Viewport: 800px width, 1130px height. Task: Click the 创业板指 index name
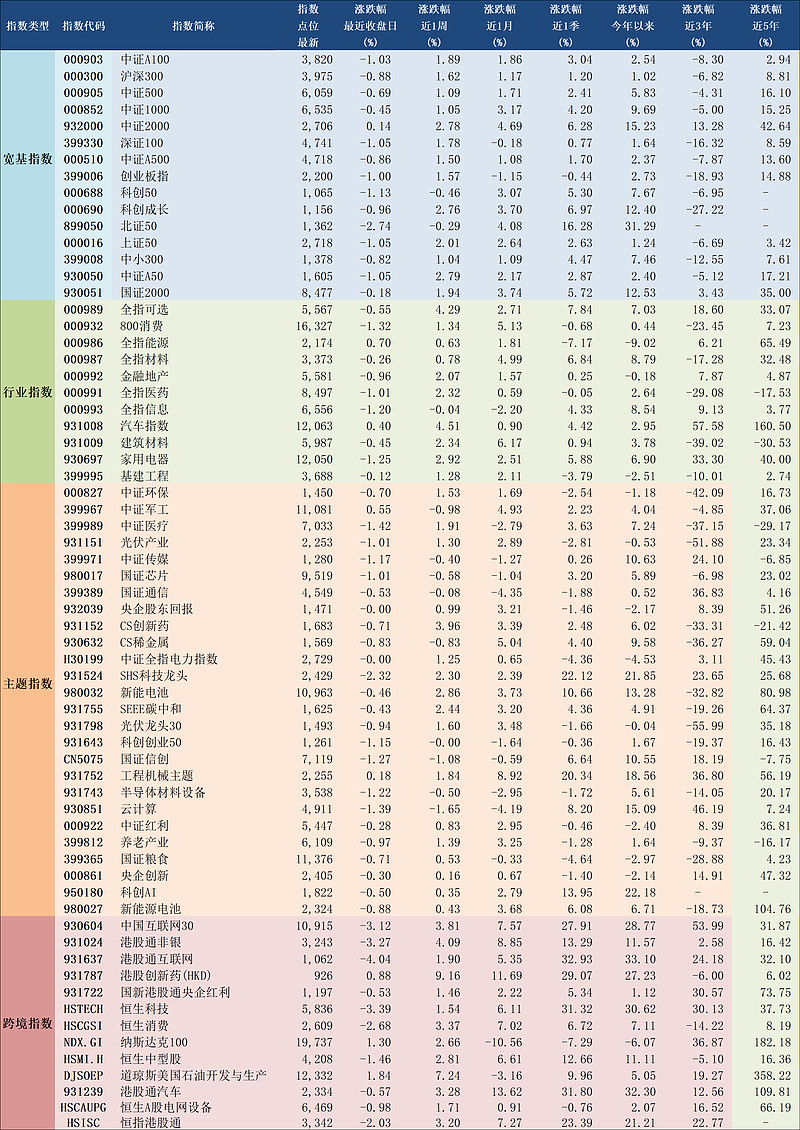click(x=144, y=176)
